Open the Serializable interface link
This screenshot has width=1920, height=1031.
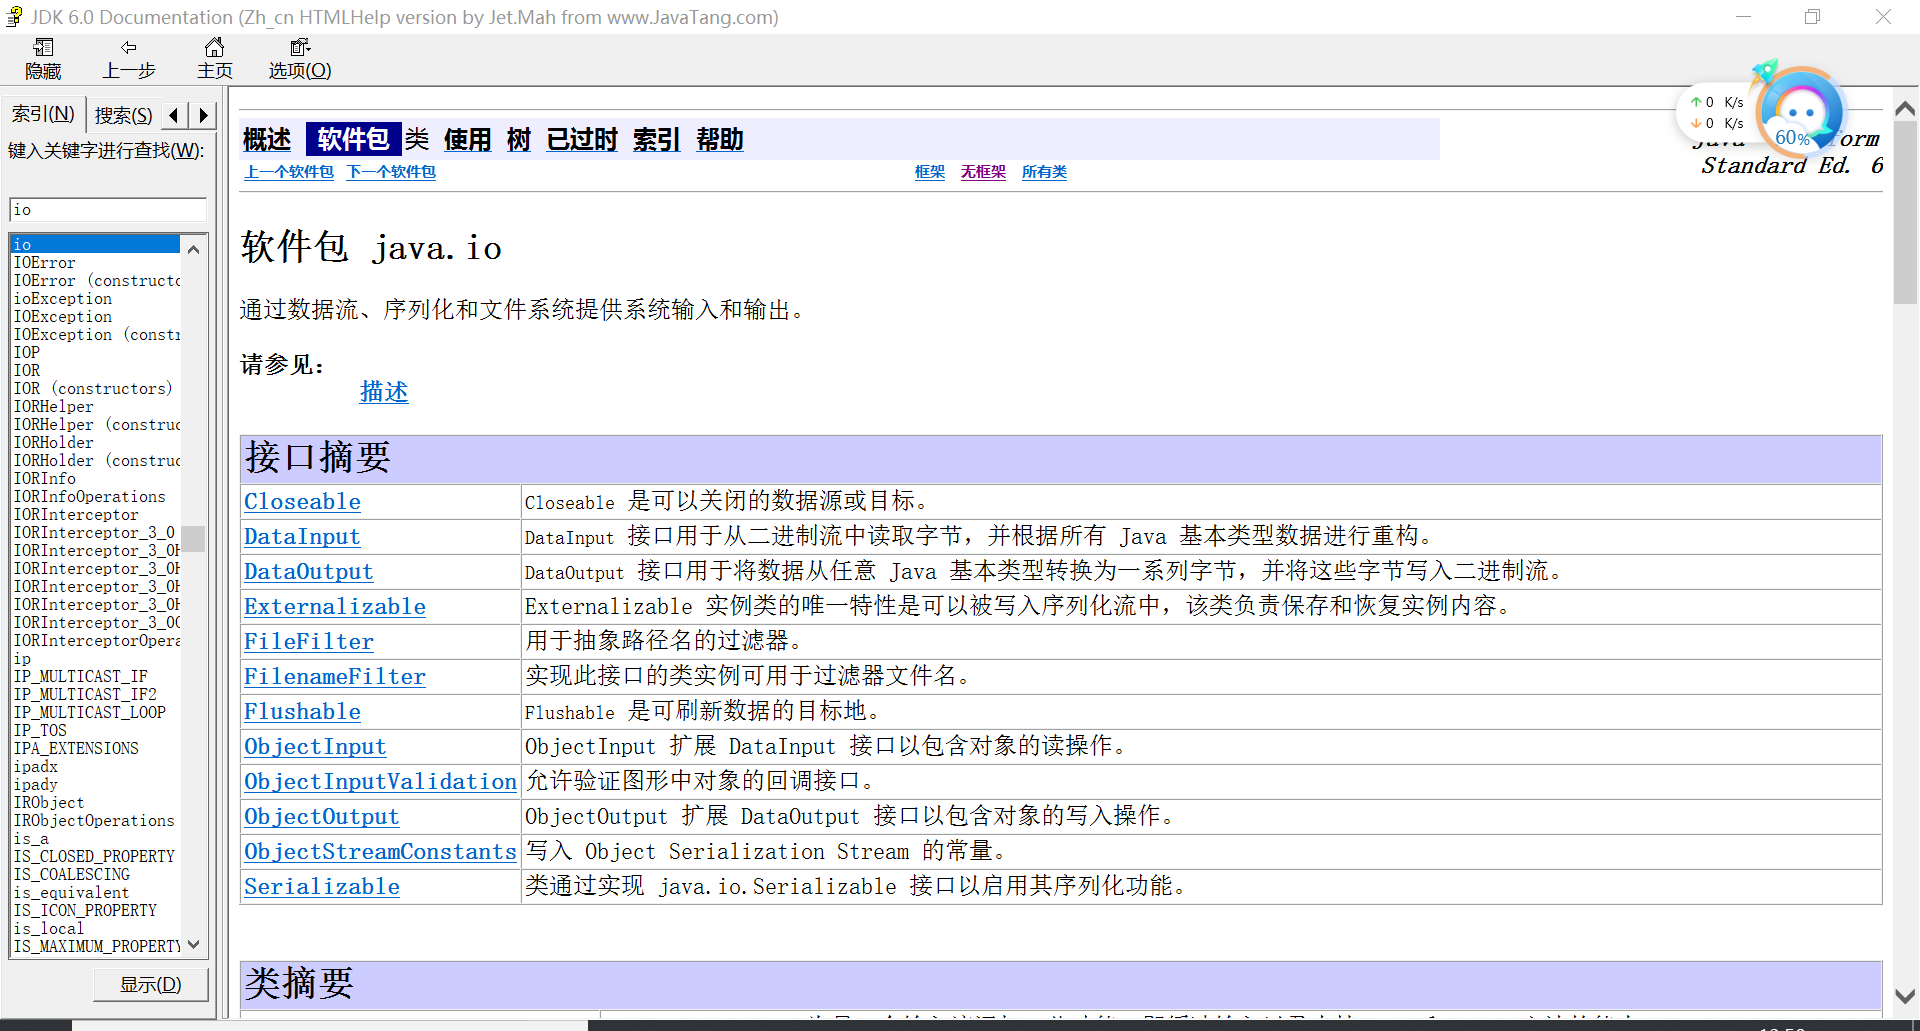click(322, 887)
